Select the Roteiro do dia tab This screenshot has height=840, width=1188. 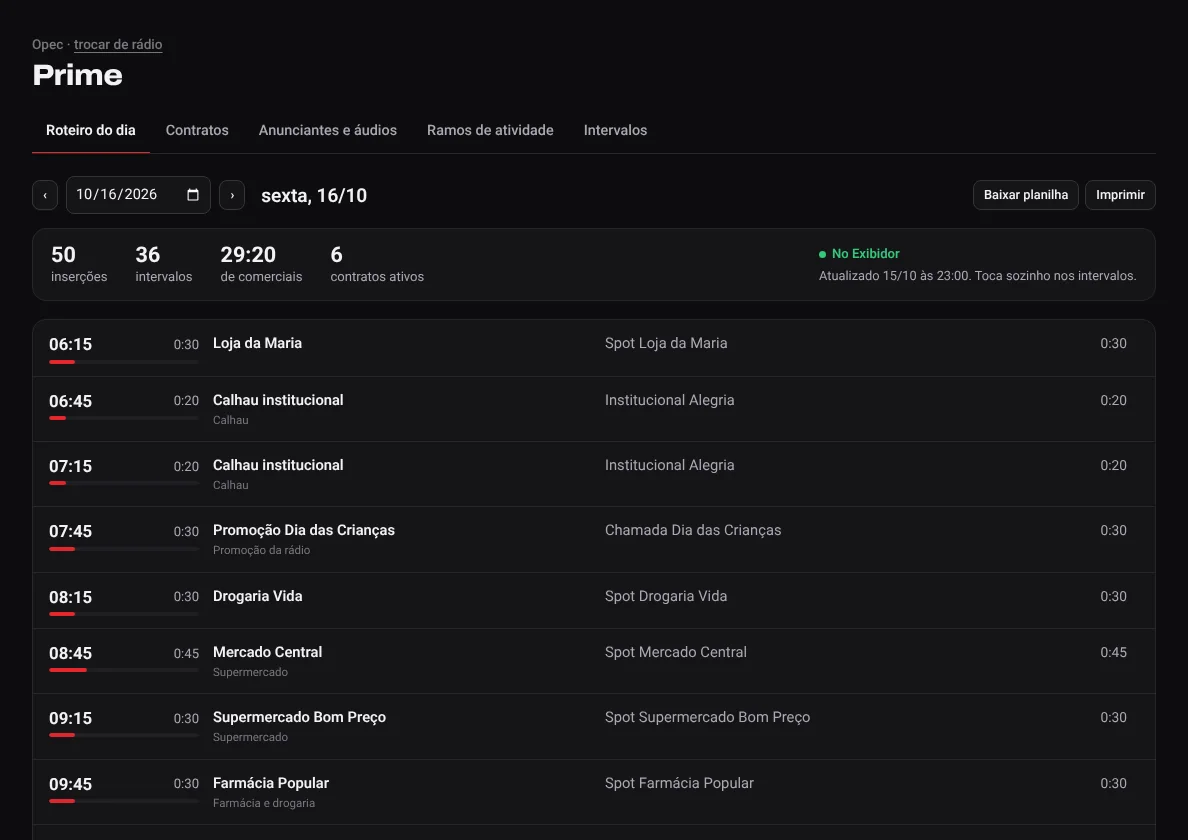(91, 130)
